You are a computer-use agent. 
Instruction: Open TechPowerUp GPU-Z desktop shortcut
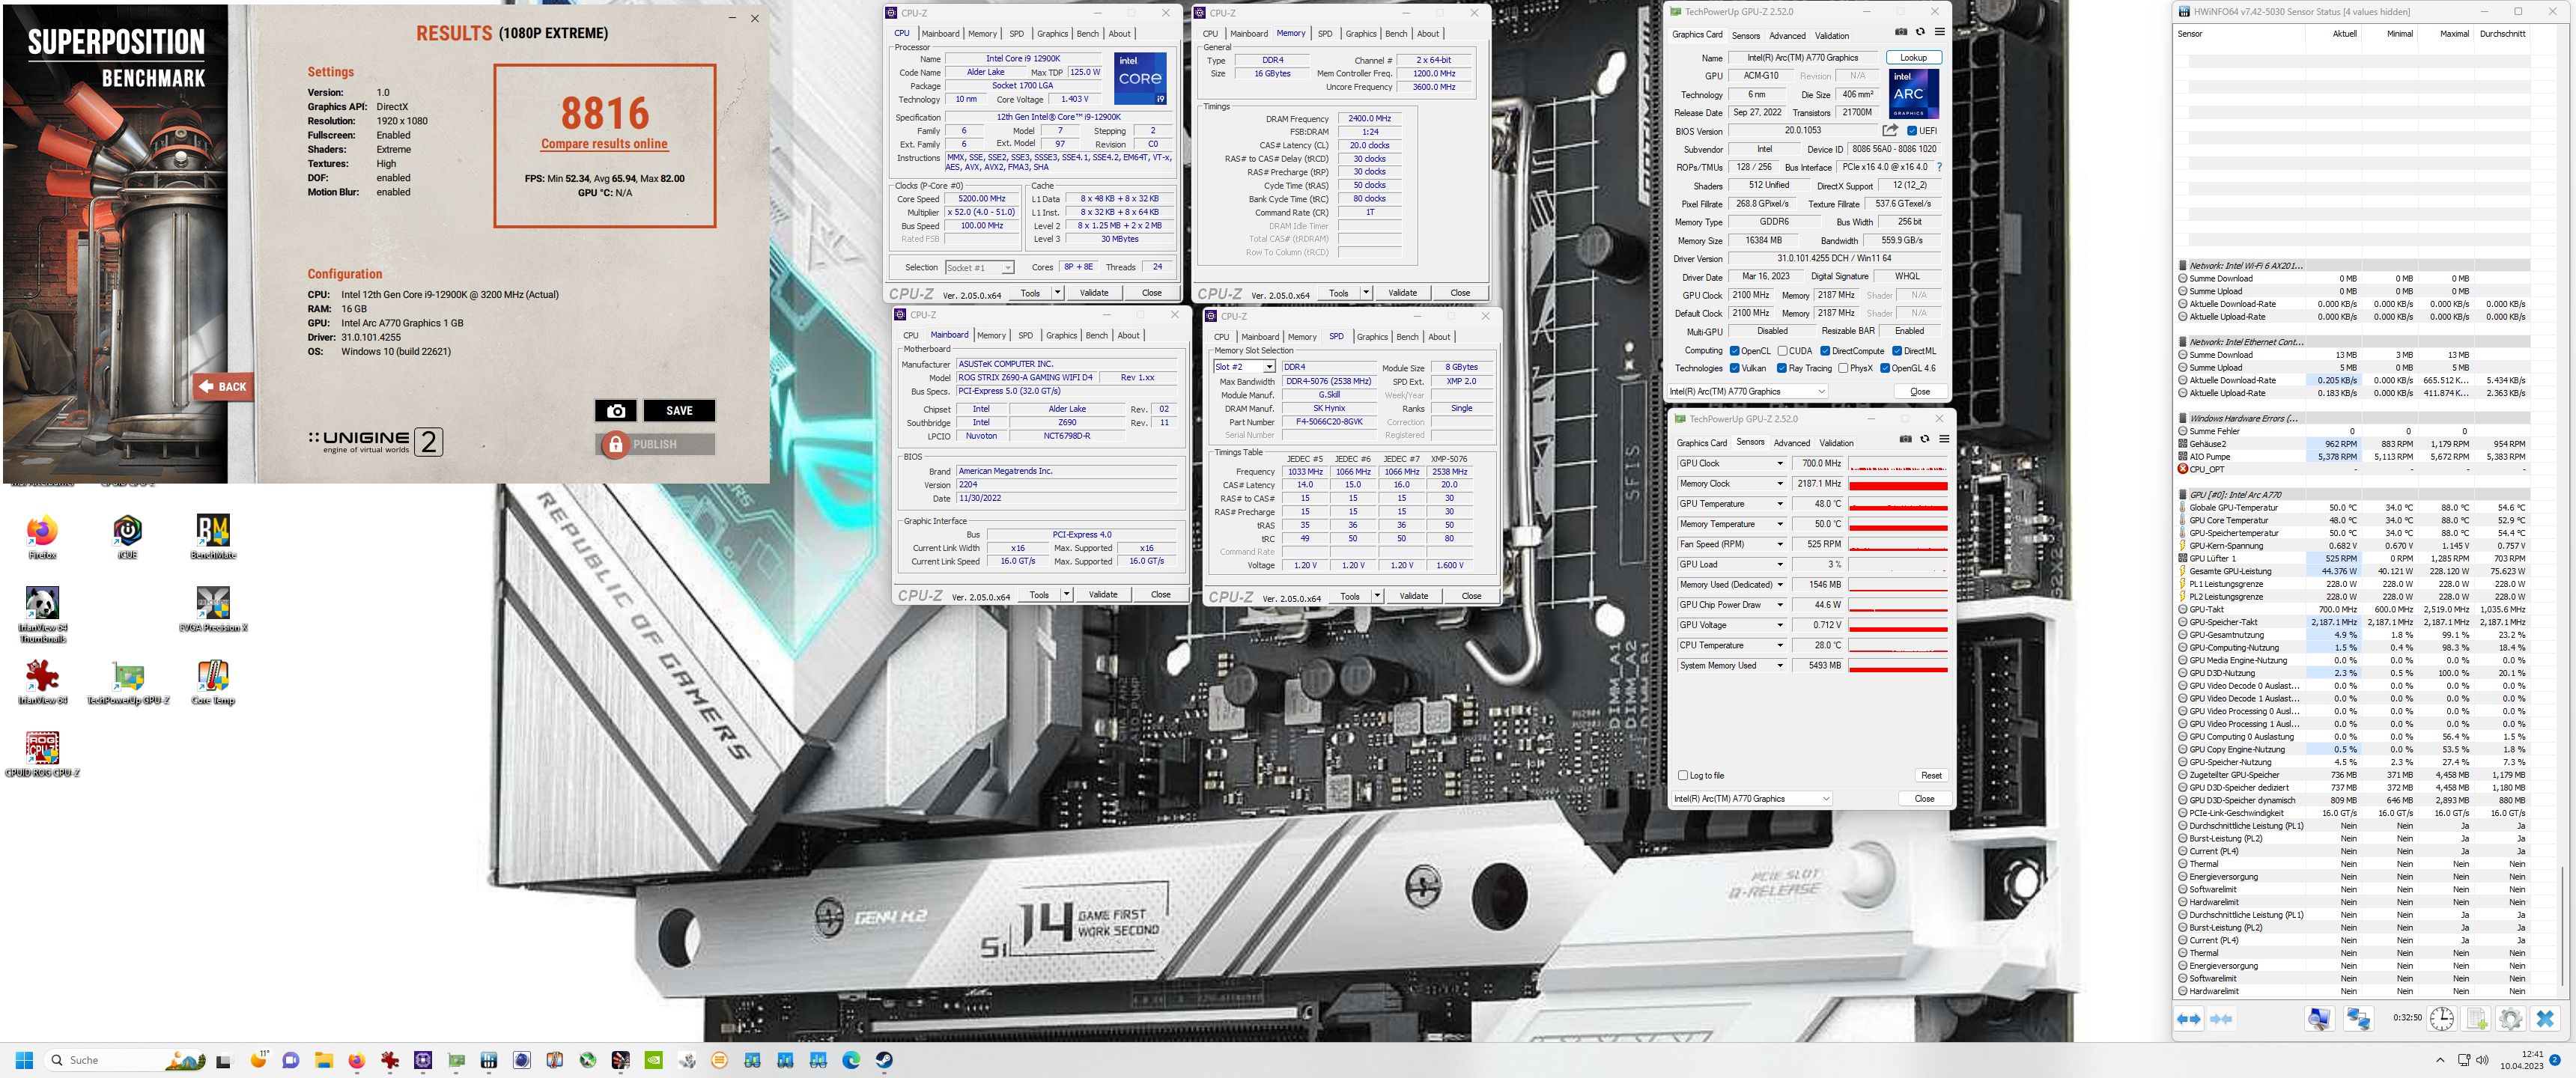[128, 683]
